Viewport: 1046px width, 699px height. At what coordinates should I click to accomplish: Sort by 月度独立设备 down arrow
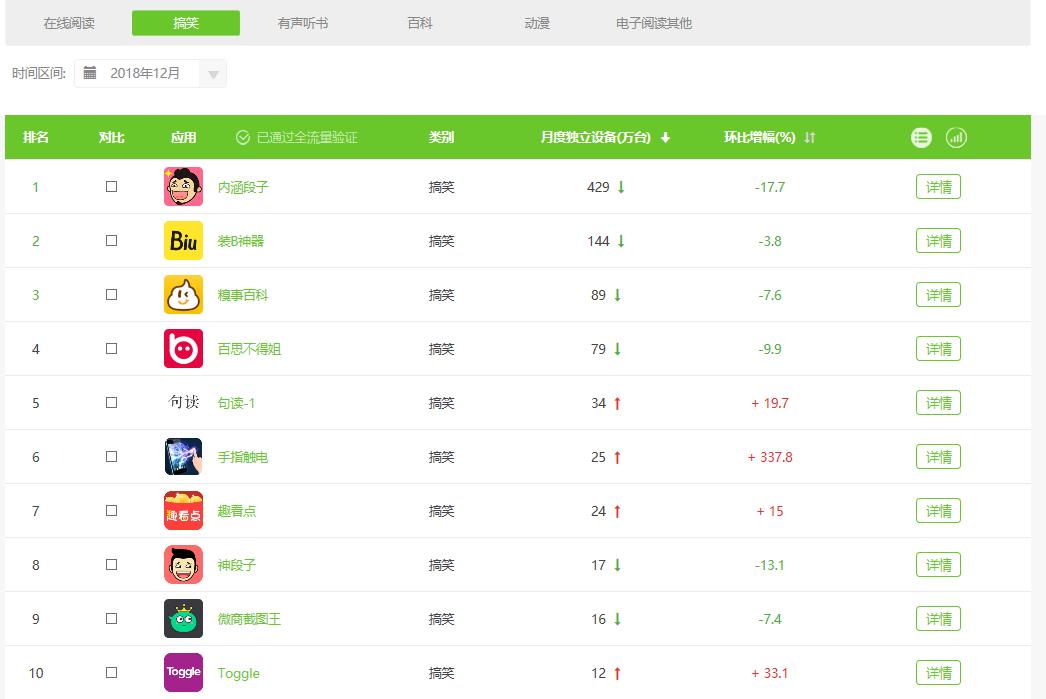pyautogui.click(x=665, y=137)
